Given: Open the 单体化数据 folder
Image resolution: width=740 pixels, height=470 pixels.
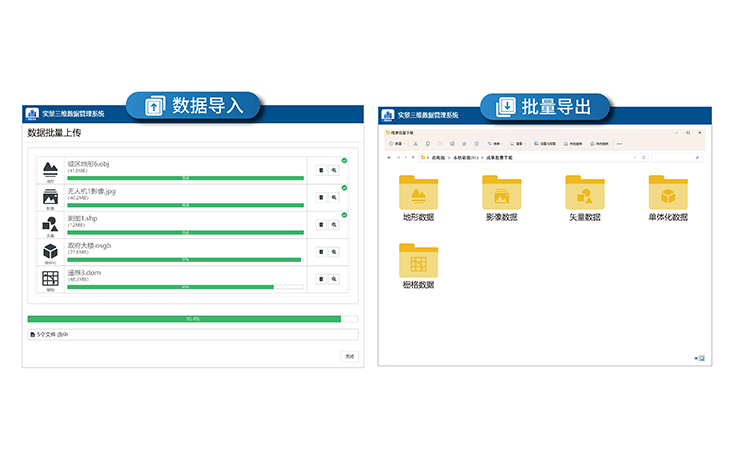Looking at the screenshot, I should pyautogui.click(x=667, y=195).
